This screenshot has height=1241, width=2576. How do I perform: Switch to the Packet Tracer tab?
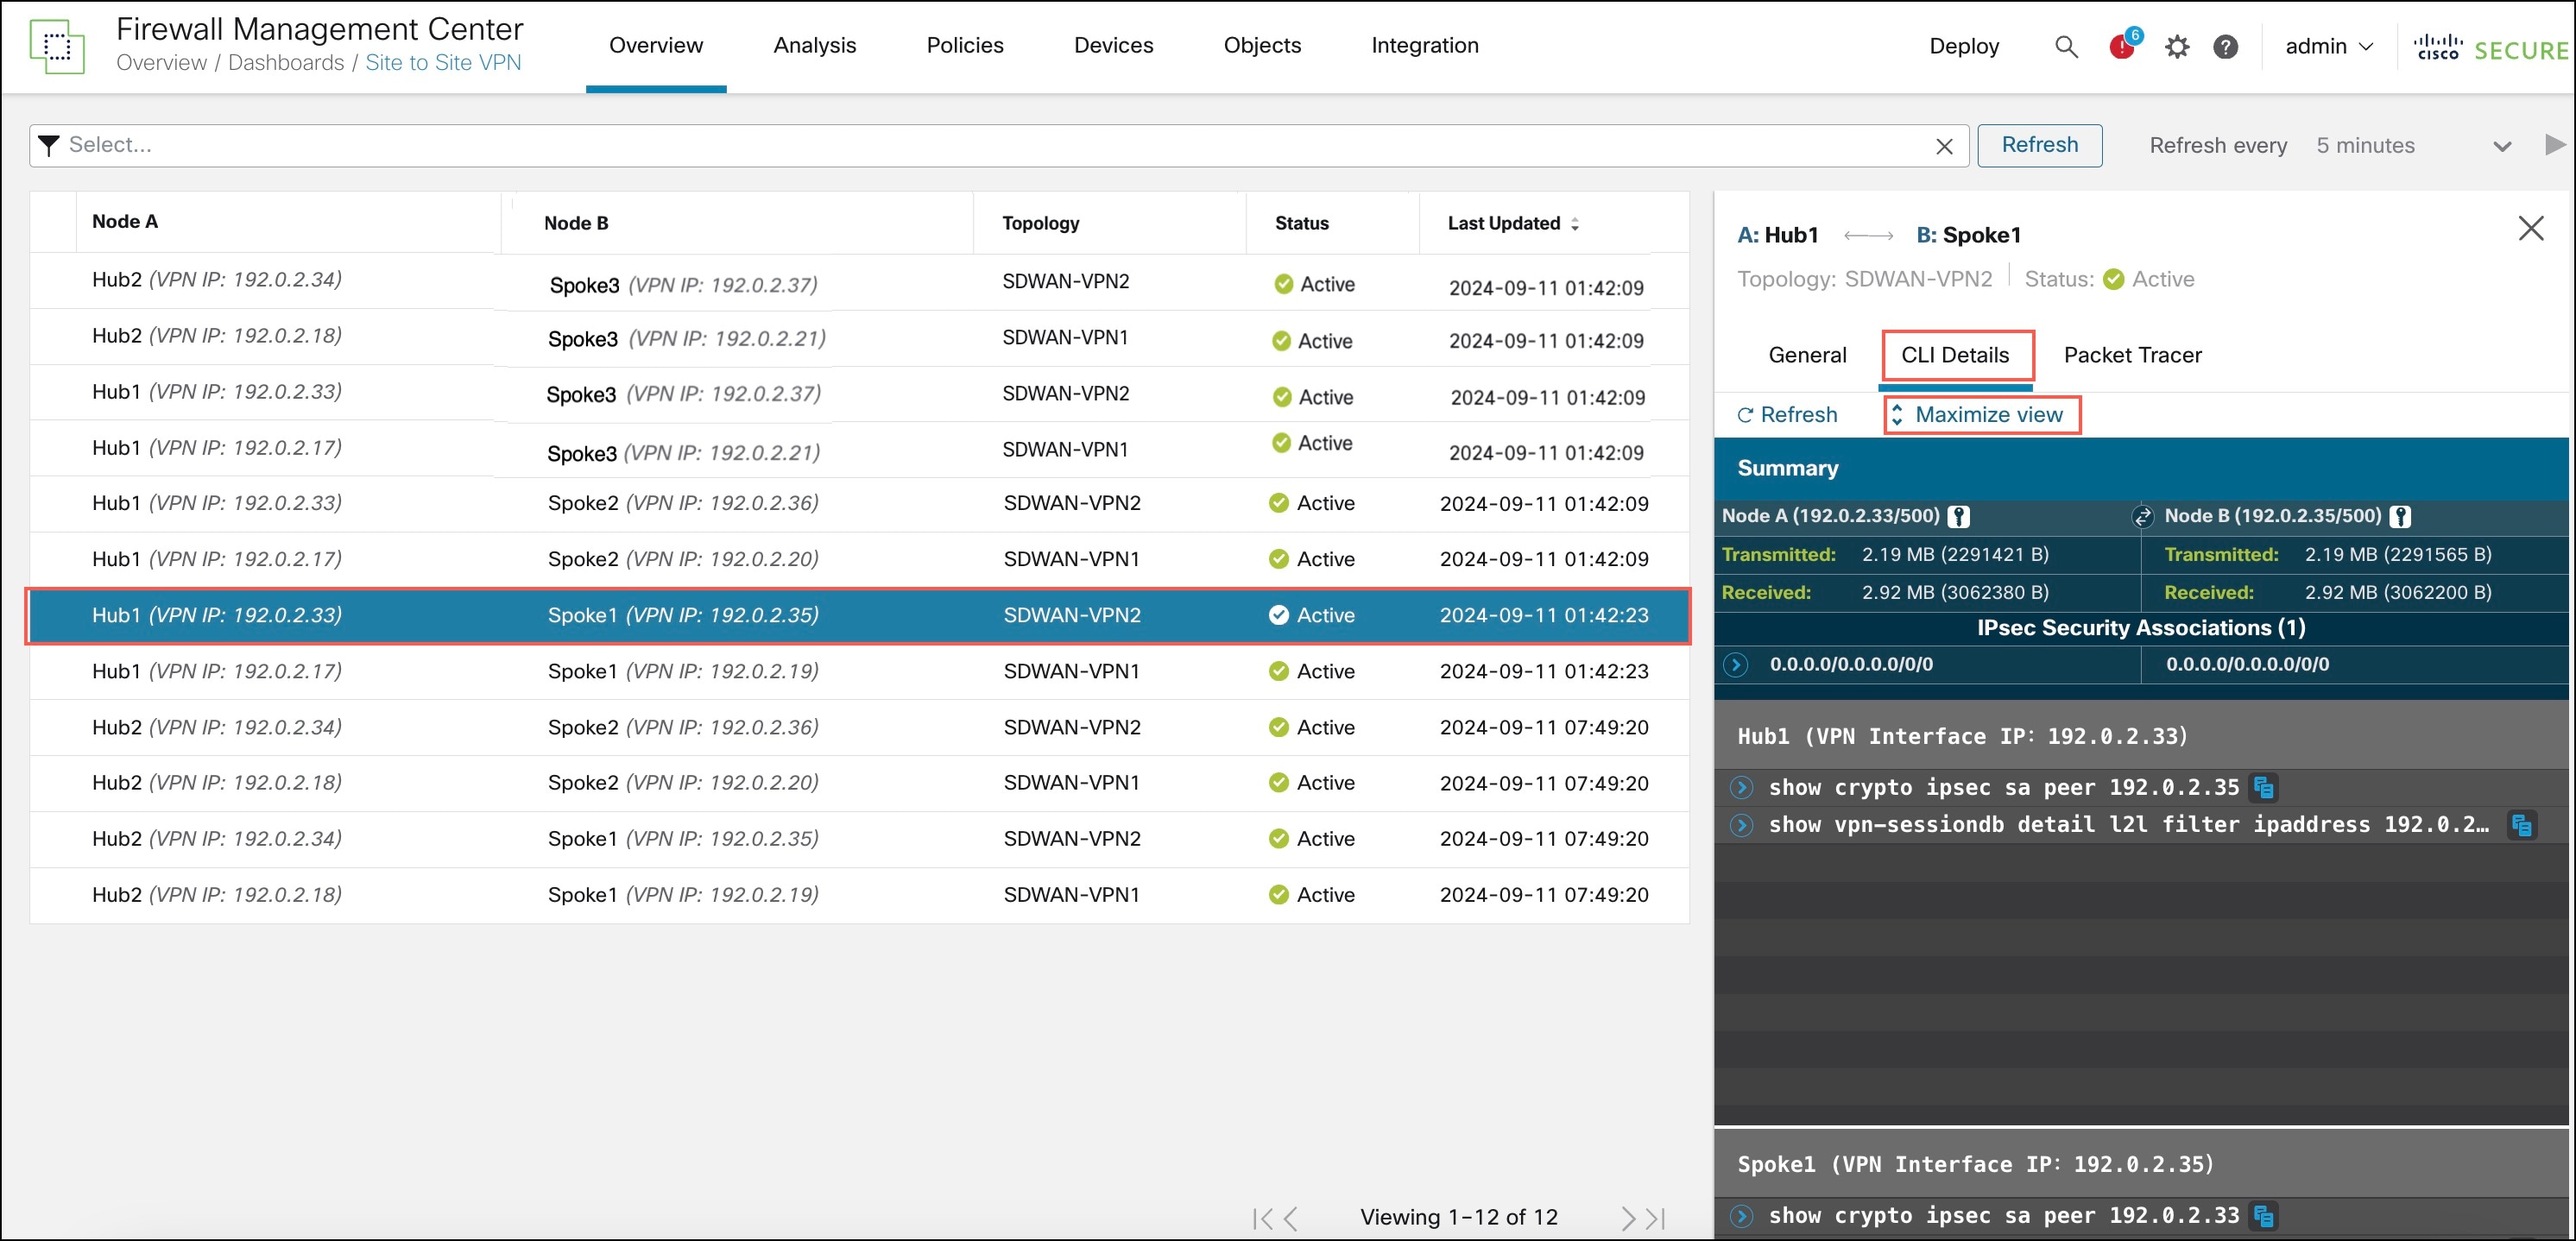2132,355
